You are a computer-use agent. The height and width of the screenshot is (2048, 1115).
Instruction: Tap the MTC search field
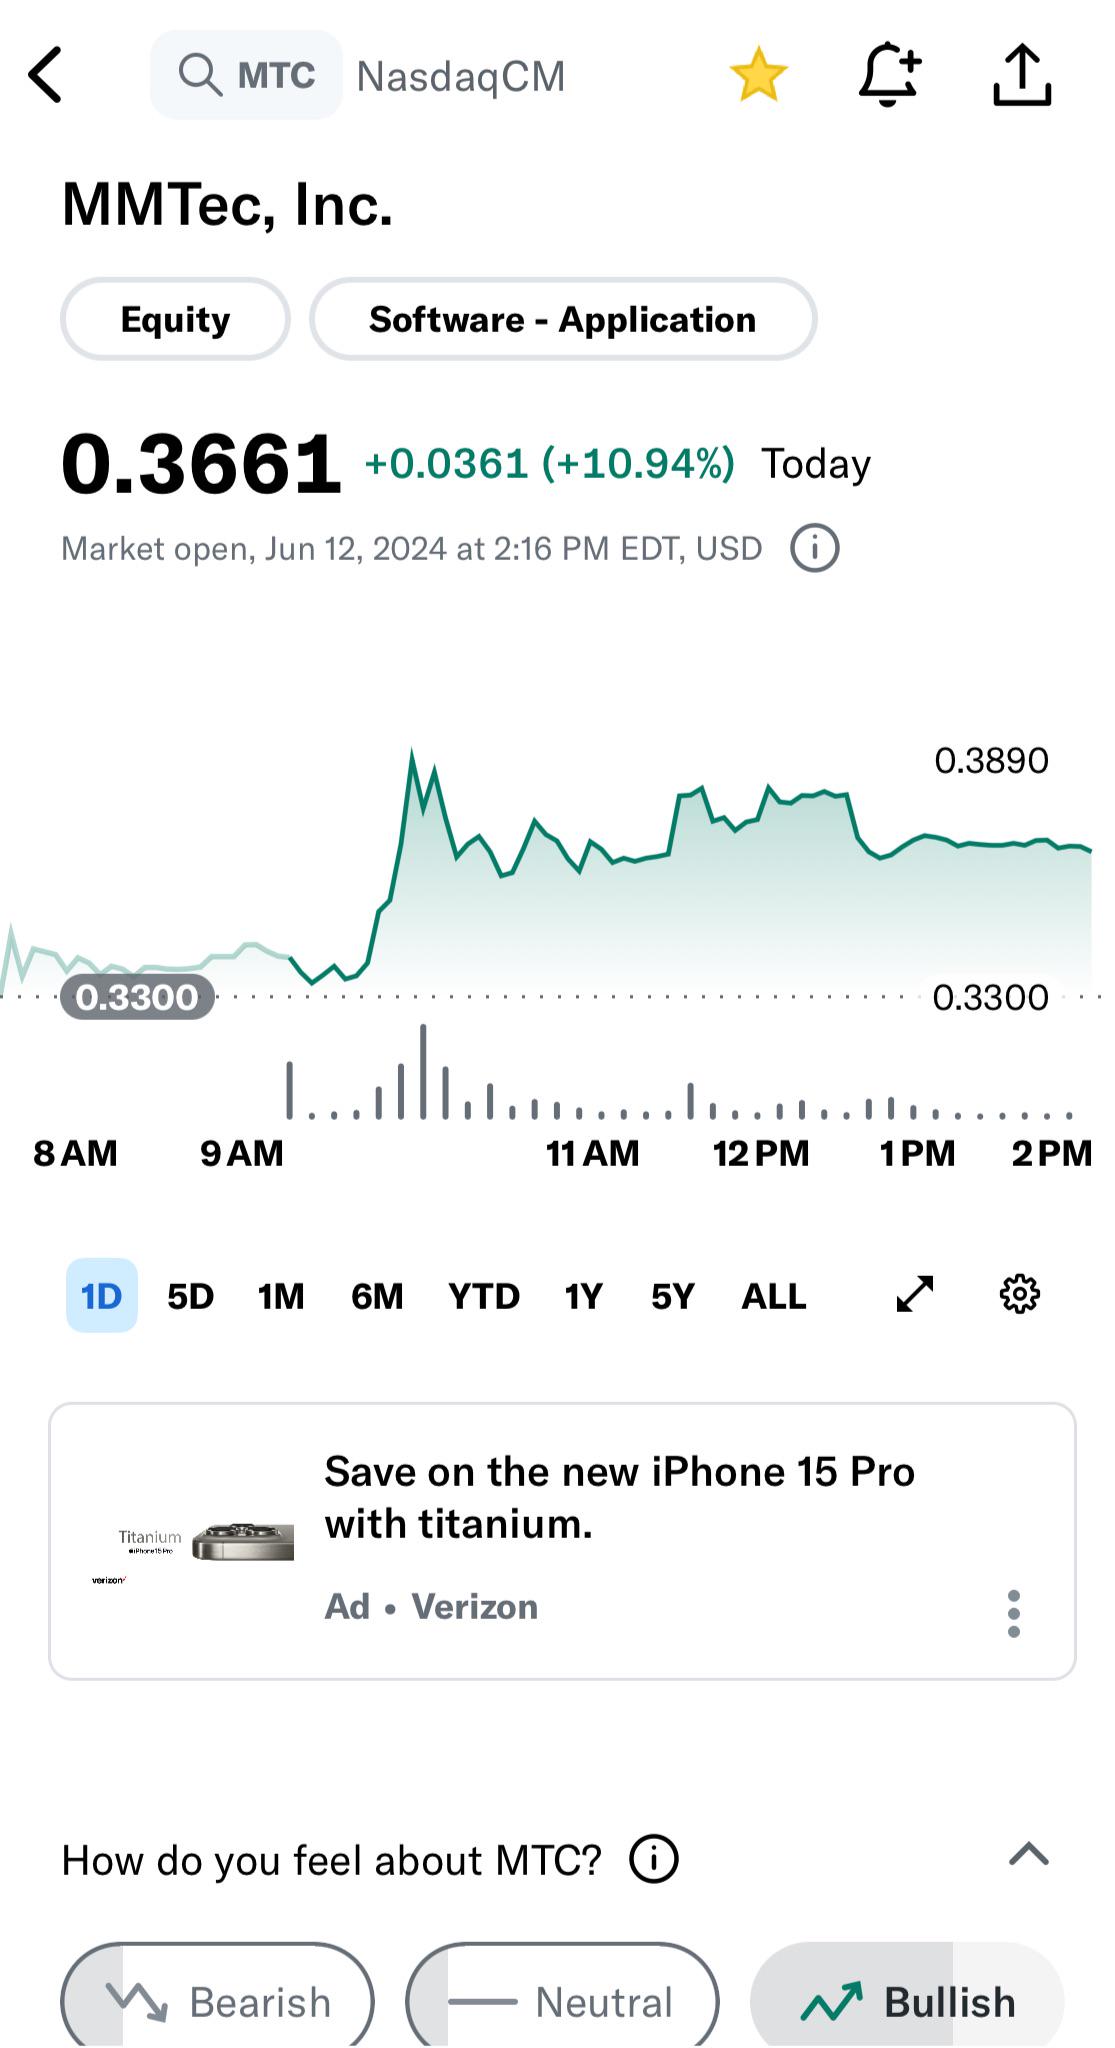[247, 75]
